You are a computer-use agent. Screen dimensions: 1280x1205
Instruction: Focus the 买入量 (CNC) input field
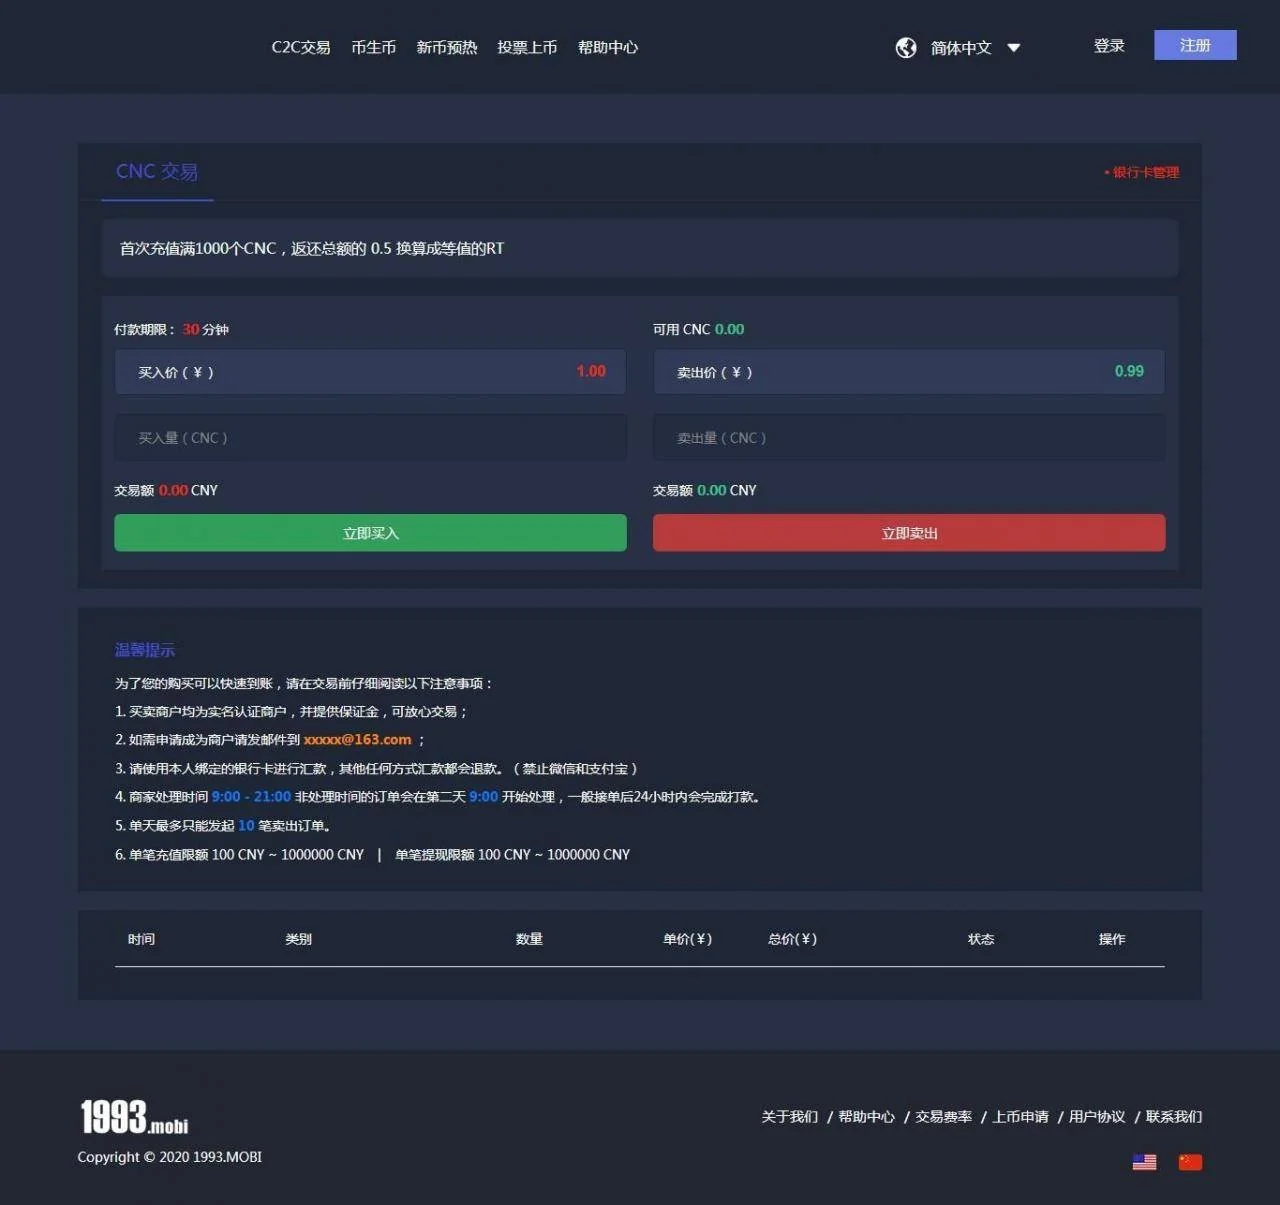point(370,438)
